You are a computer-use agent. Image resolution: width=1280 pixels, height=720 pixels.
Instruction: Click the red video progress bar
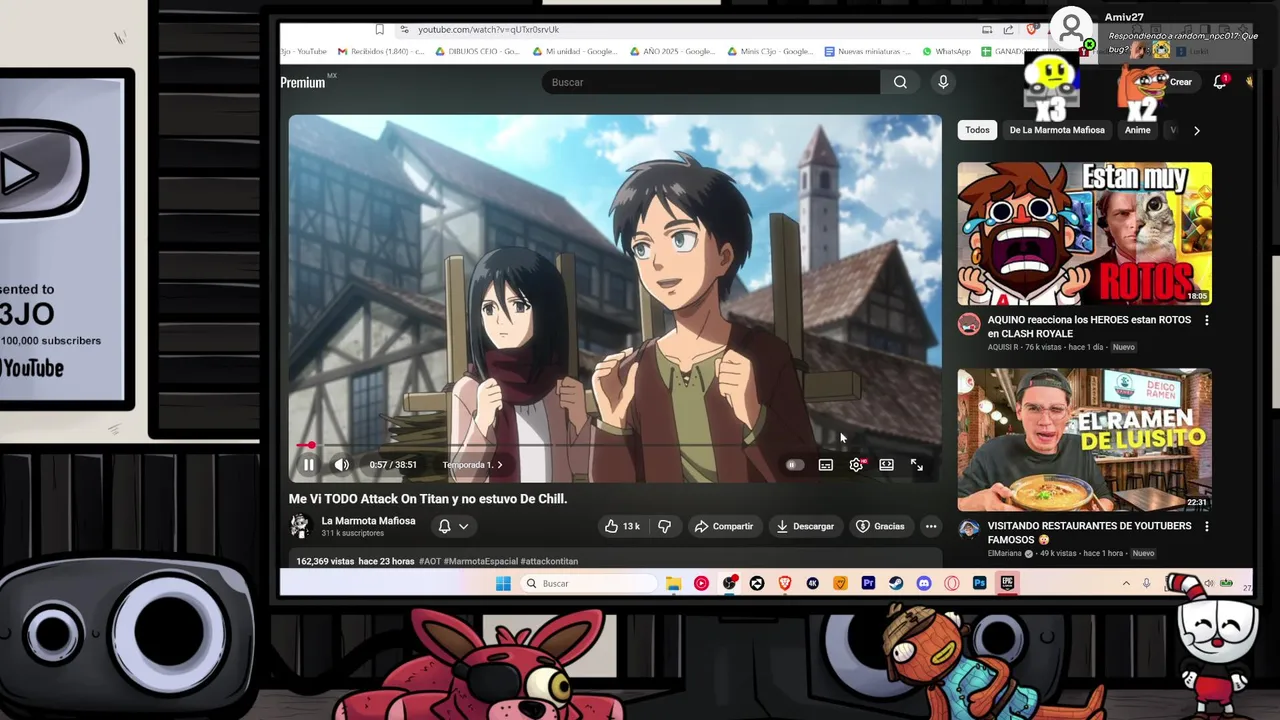(615, 445)
